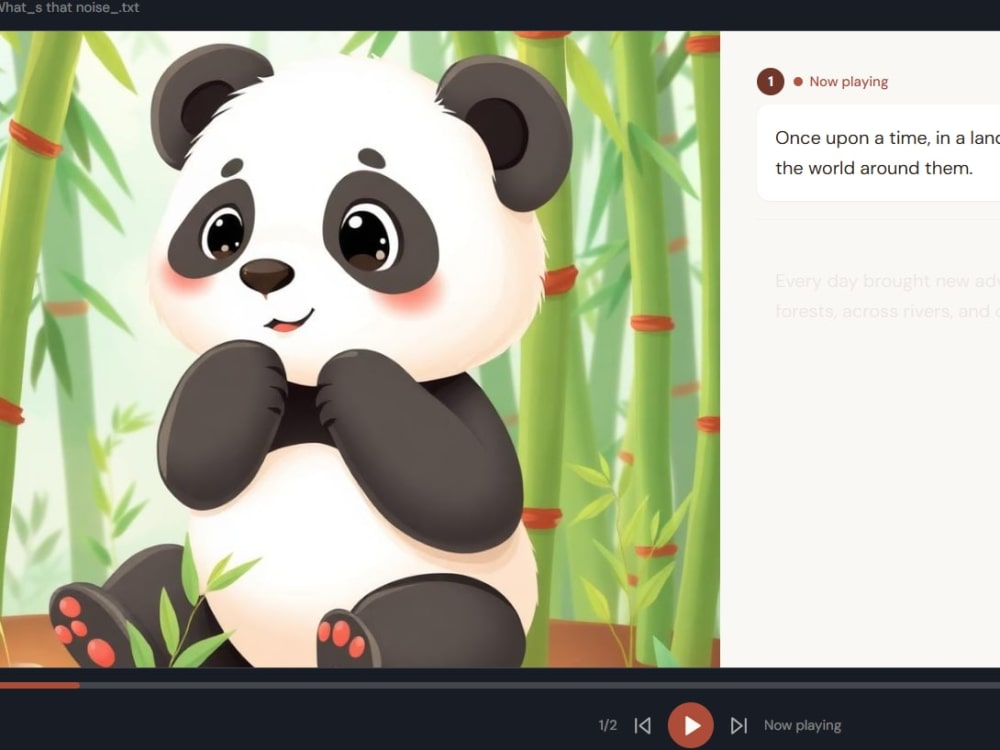
Task: Select the faded 'Every day brought new' paragraph
Action: pyautogui.click(x=887, y=296)
